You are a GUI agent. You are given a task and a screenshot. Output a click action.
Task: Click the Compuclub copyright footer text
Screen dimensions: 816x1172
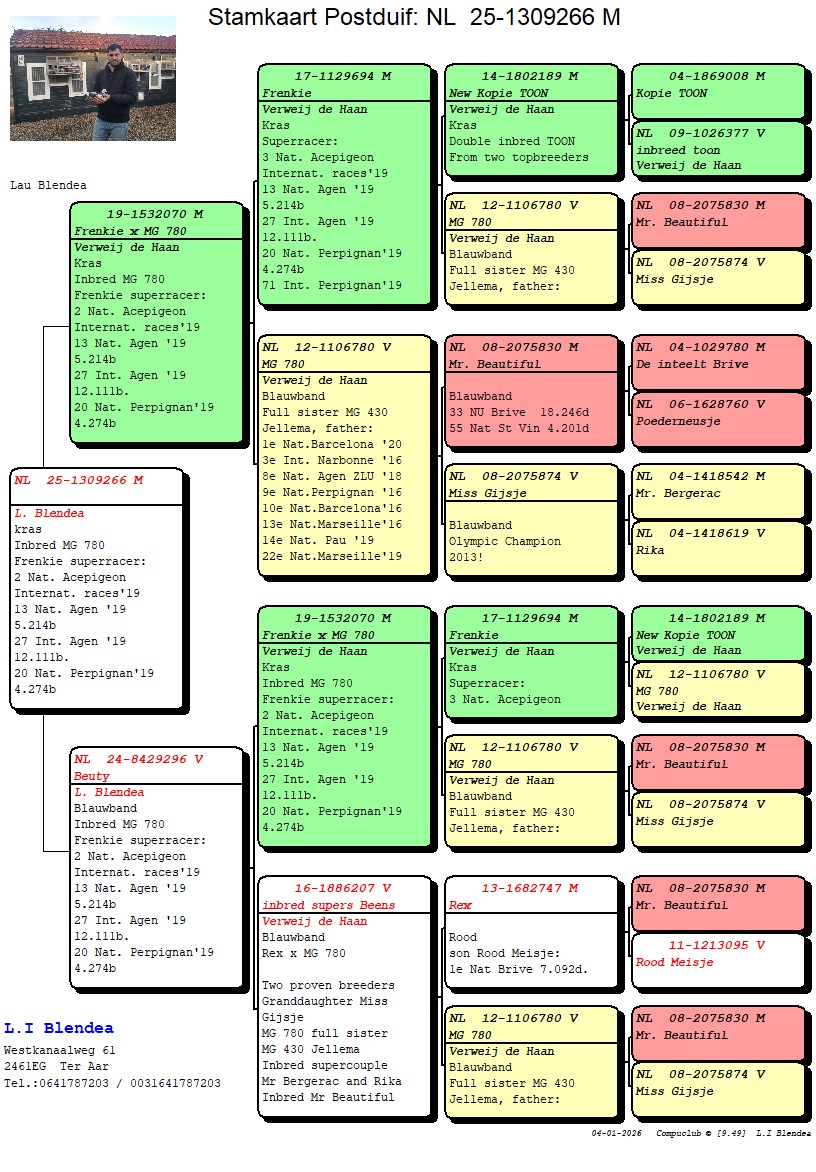click(700, 1133)
